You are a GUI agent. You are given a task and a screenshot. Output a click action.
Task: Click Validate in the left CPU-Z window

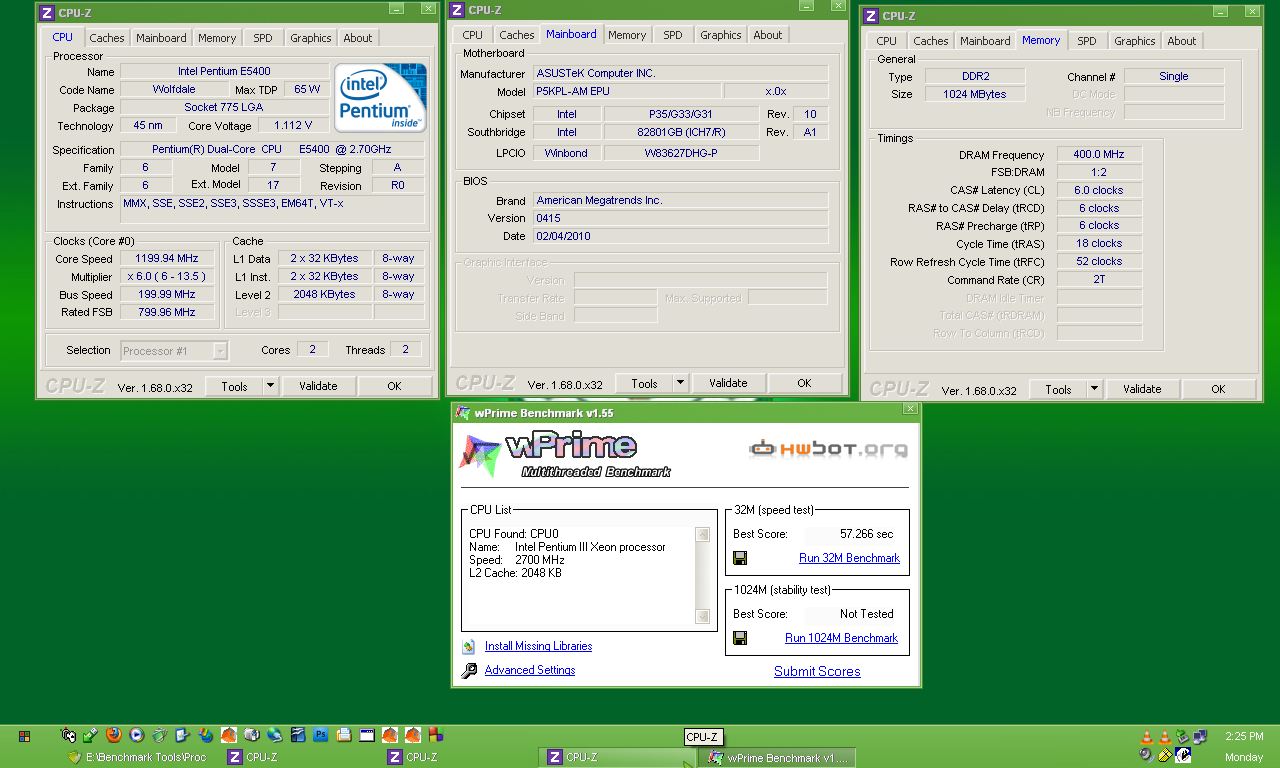point(318,386)
